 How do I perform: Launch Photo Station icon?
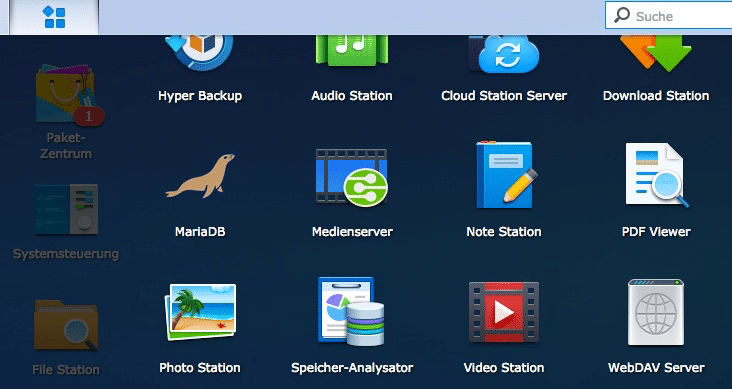pos(200,311)
